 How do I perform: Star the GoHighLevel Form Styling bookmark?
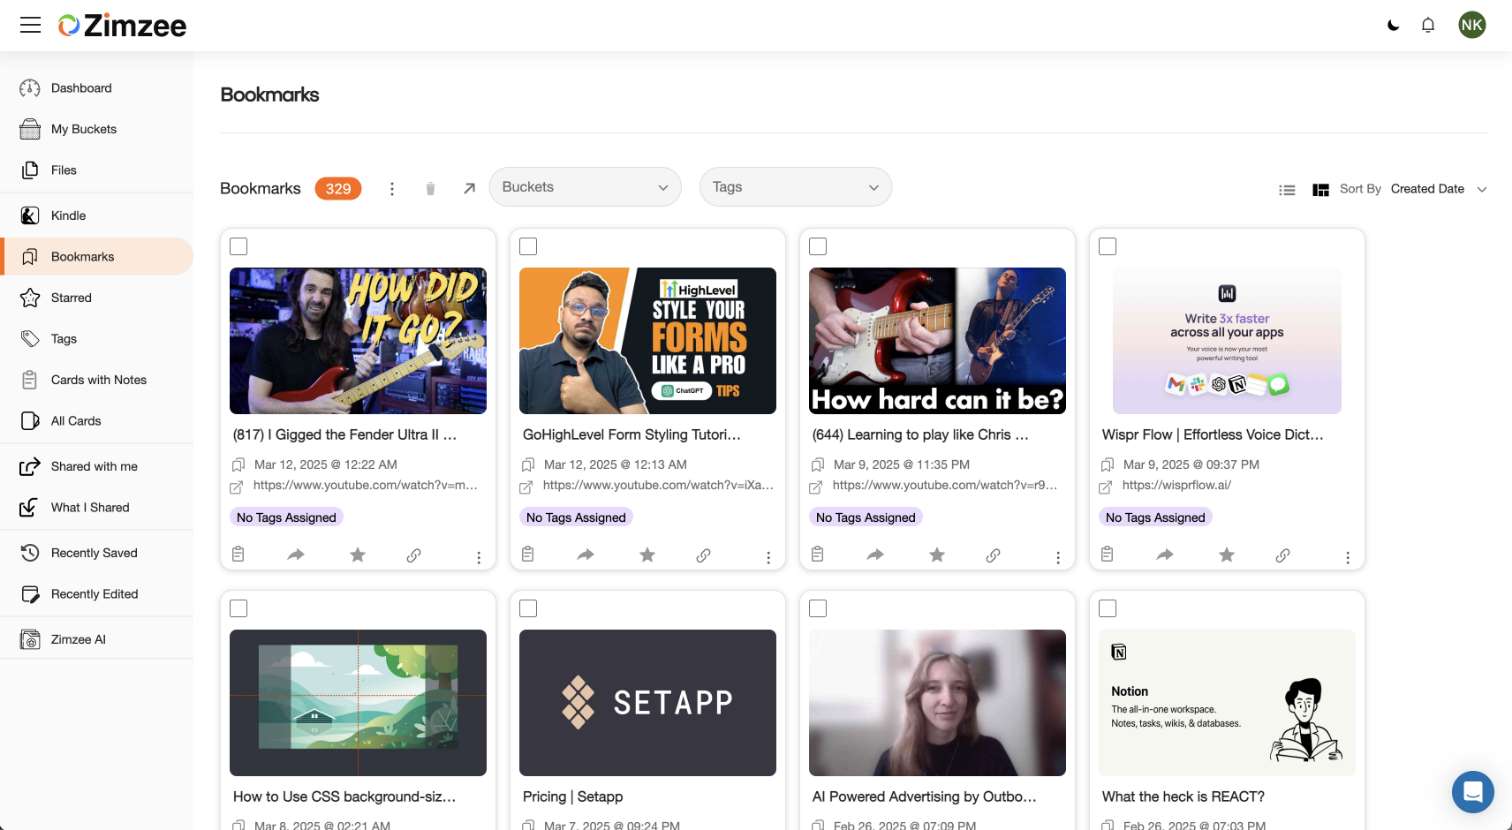pos(647,555)
